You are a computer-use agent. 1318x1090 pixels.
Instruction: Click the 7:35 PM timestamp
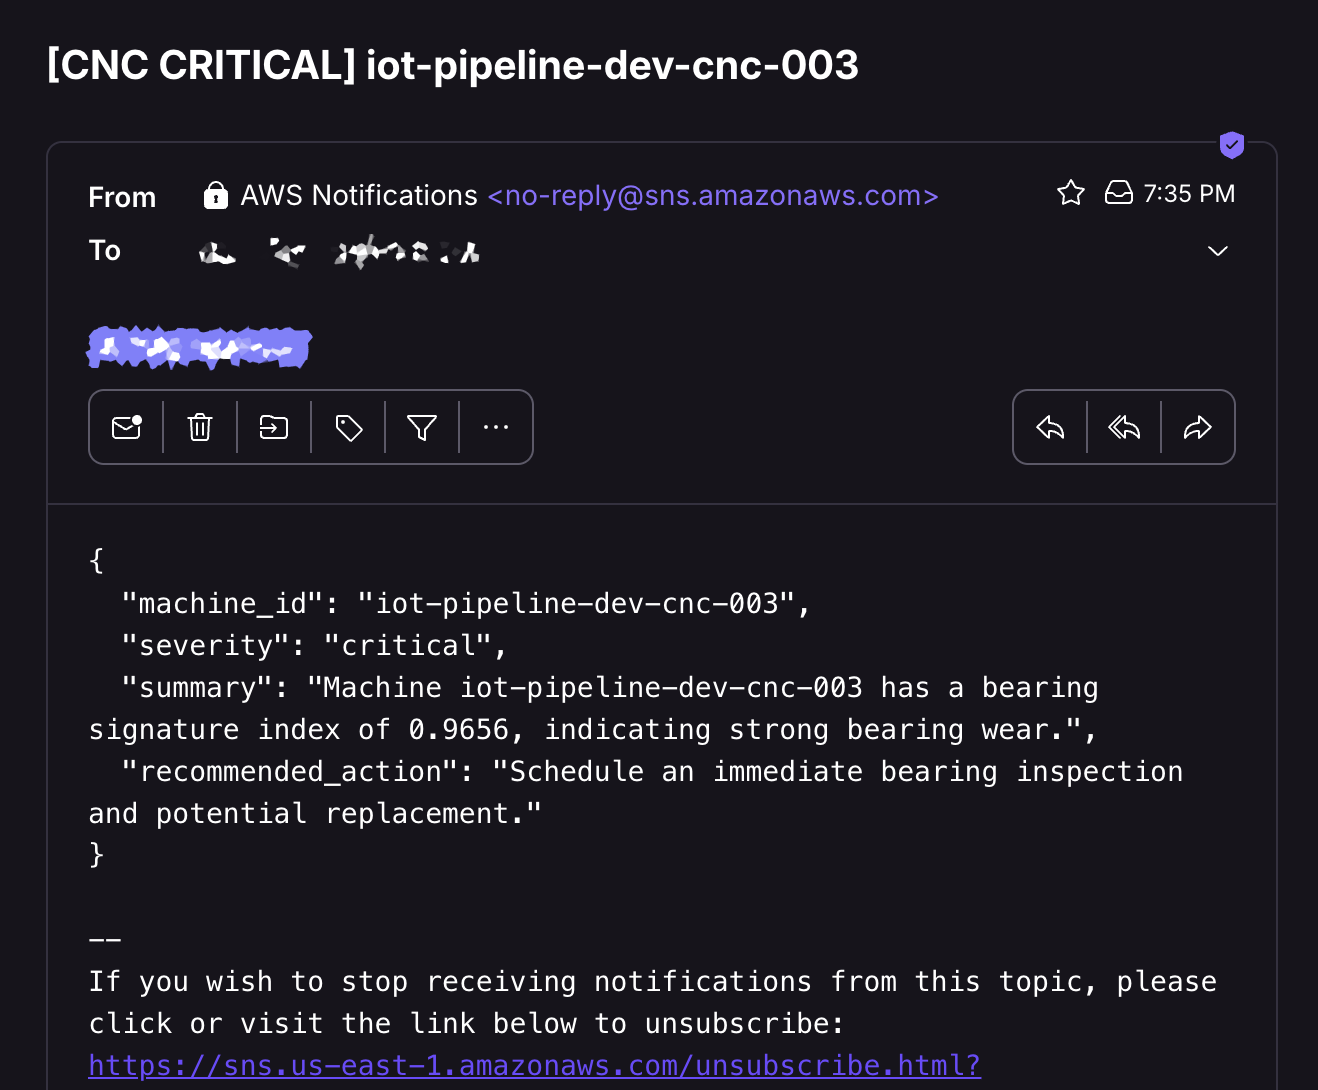tap(1189, 193)
